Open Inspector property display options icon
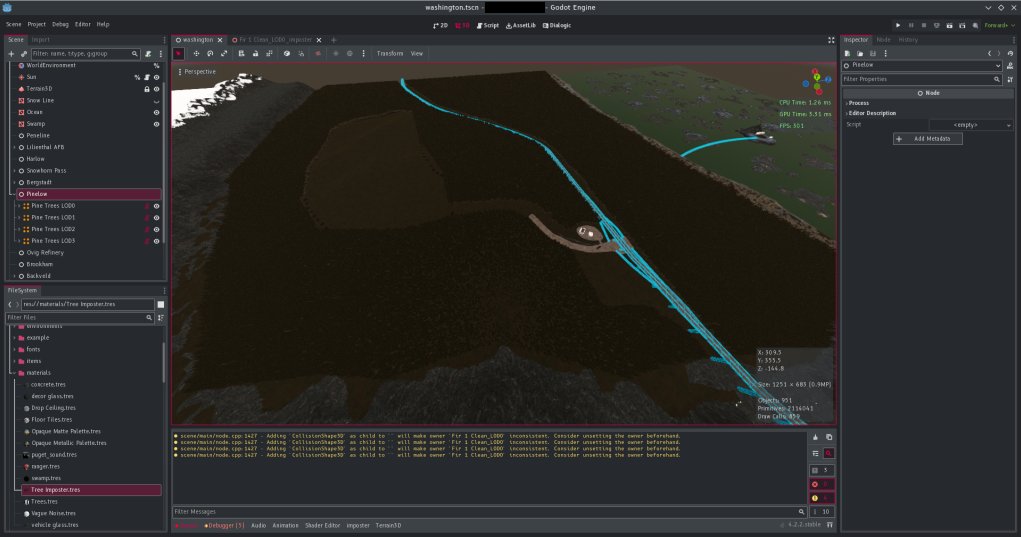This screenshot has height=537, width=1021. click(x=1010, y=79)
